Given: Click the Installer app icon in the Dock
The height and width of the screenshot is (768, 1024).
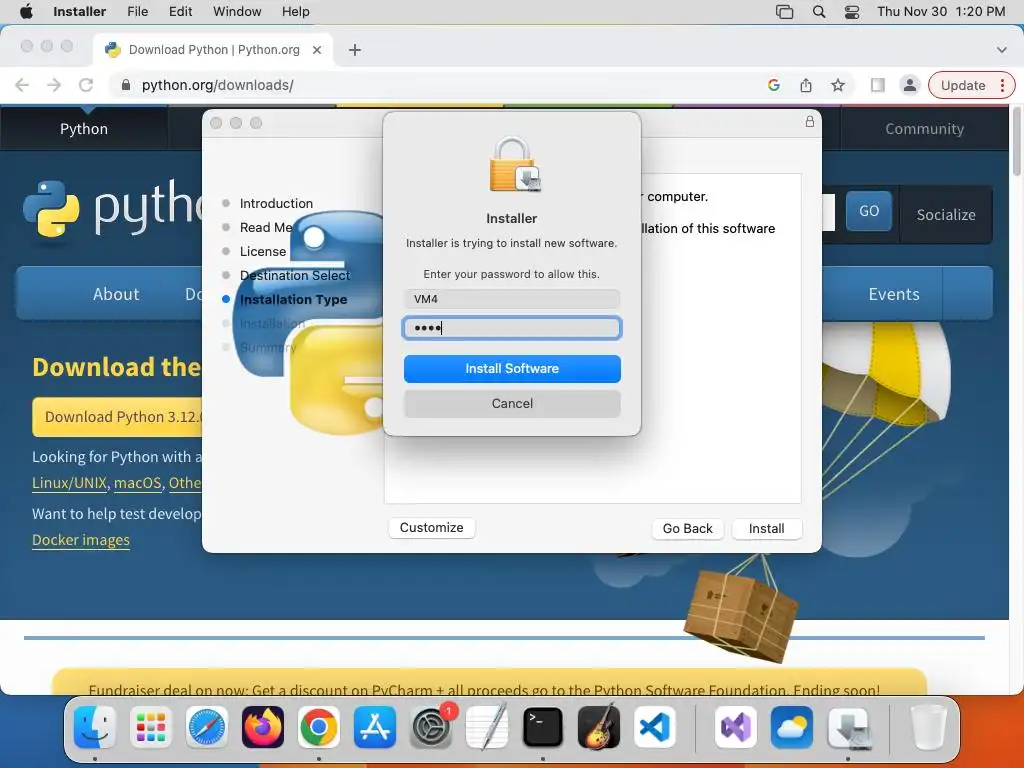Looking at the screenshot, I should [848, 727].
